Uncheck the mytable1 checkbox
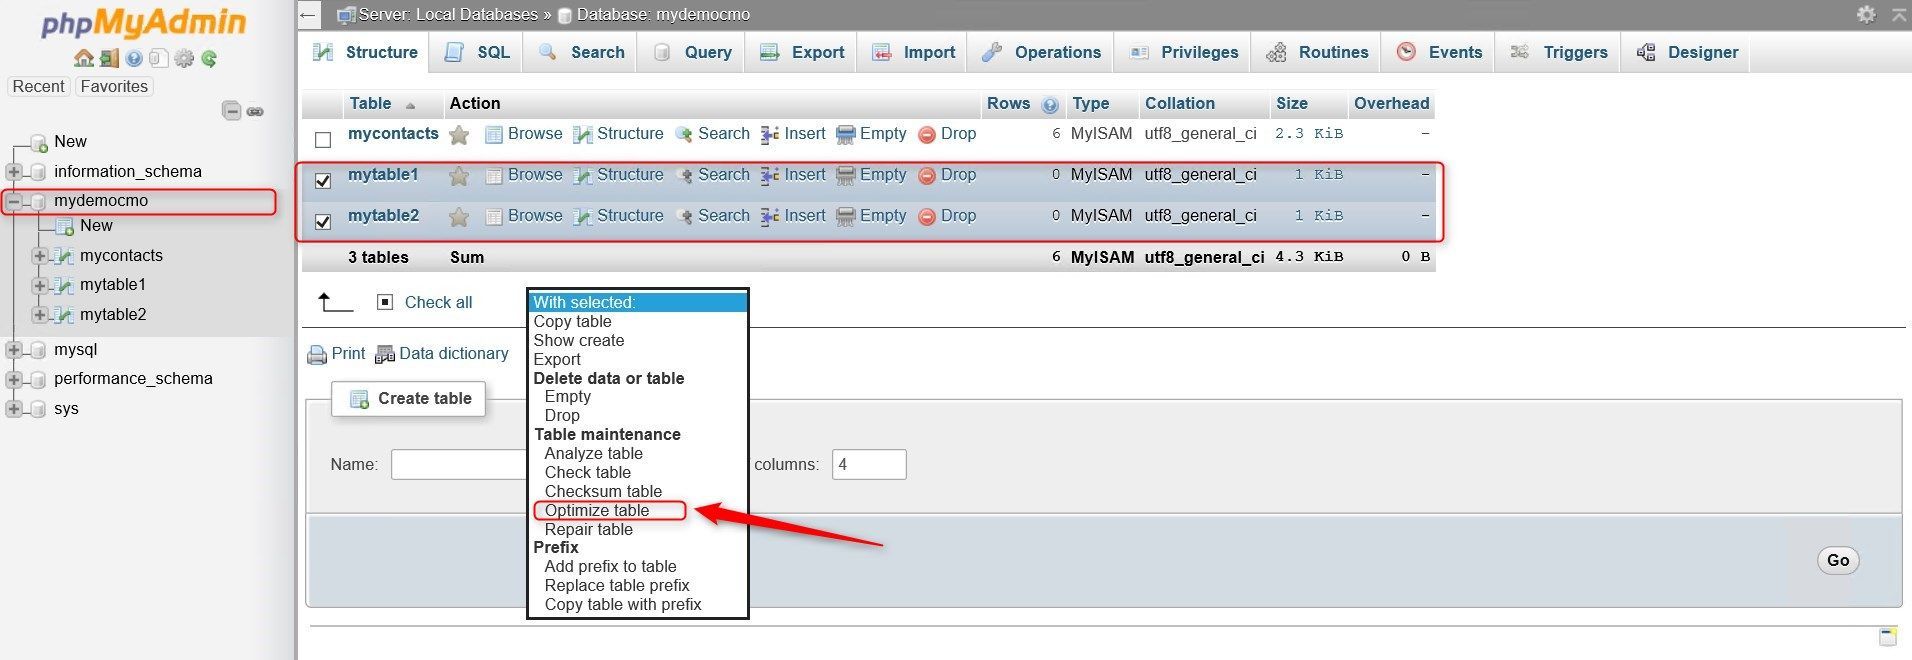 (x=323, y=180)
